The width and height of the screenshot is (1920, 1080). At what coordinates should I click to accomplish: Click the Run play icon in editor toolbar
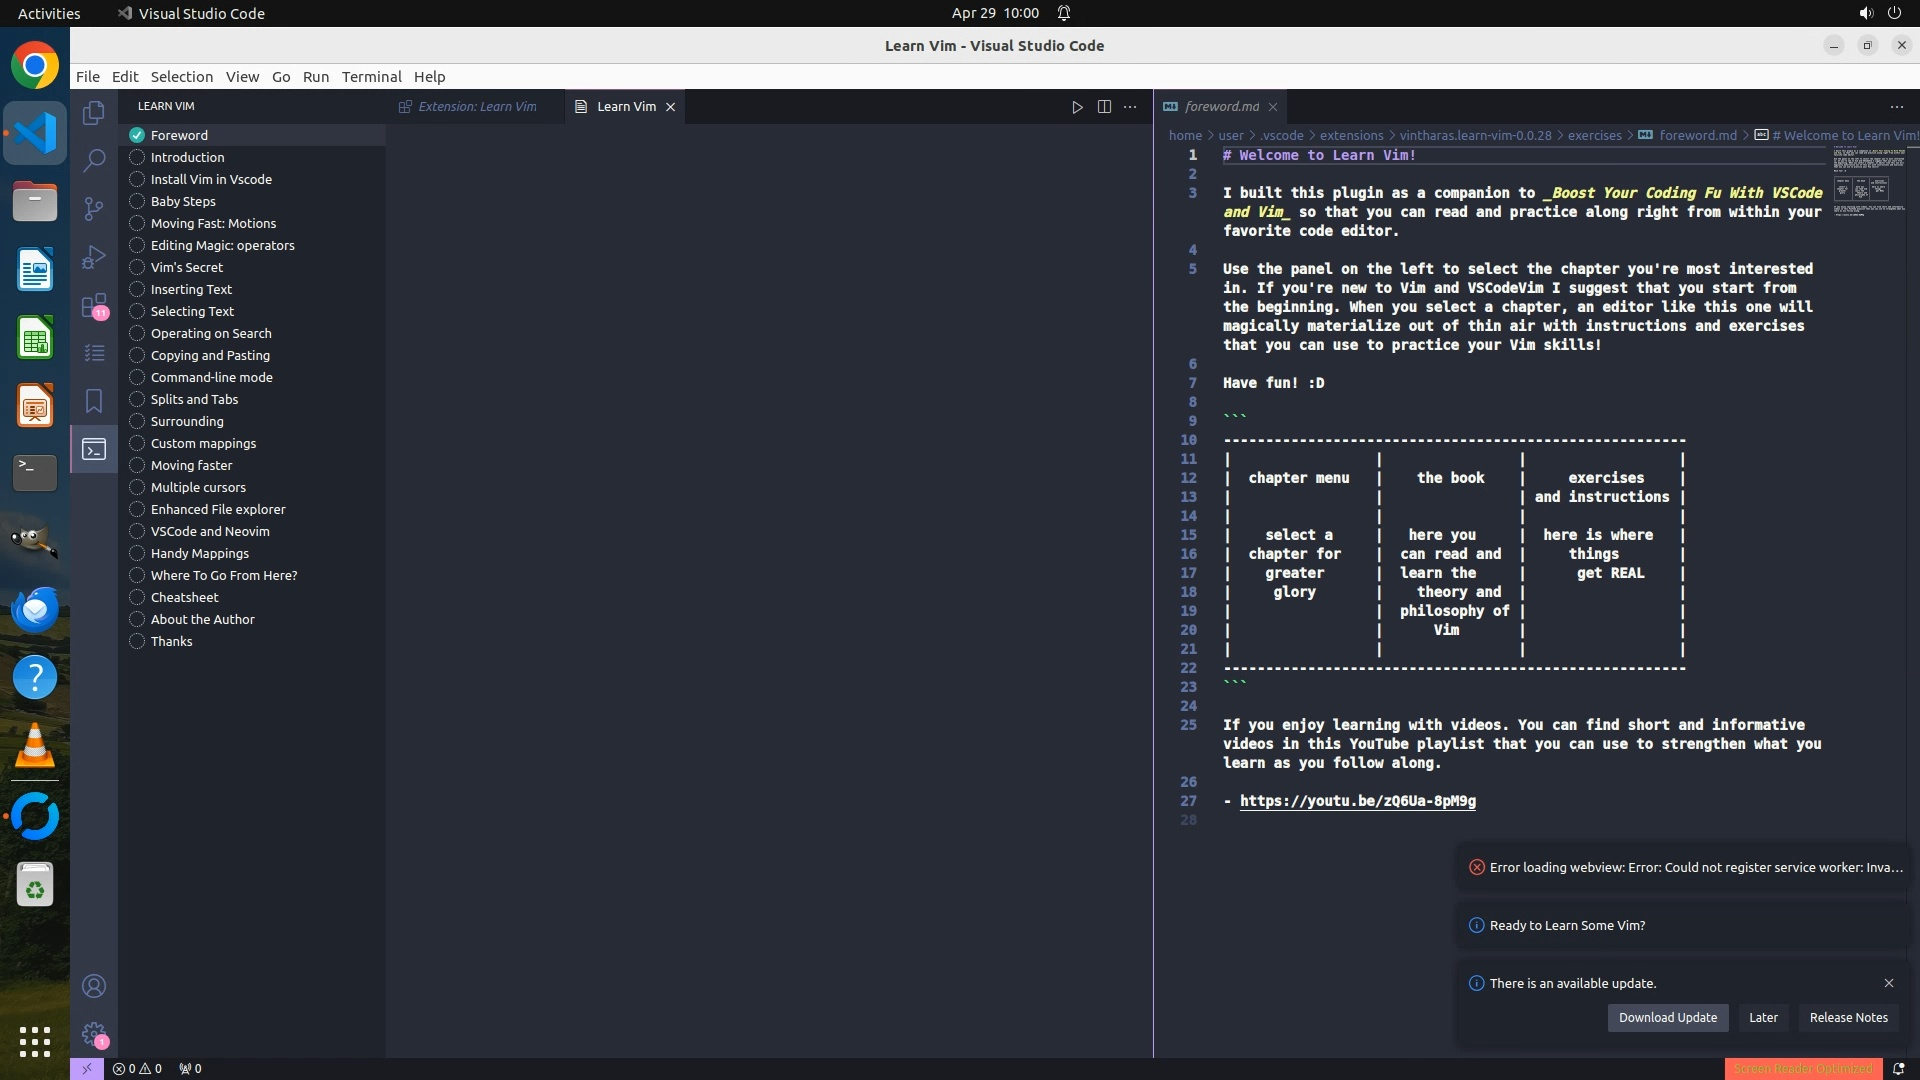pyautogui.click(x=1077, y=107)
